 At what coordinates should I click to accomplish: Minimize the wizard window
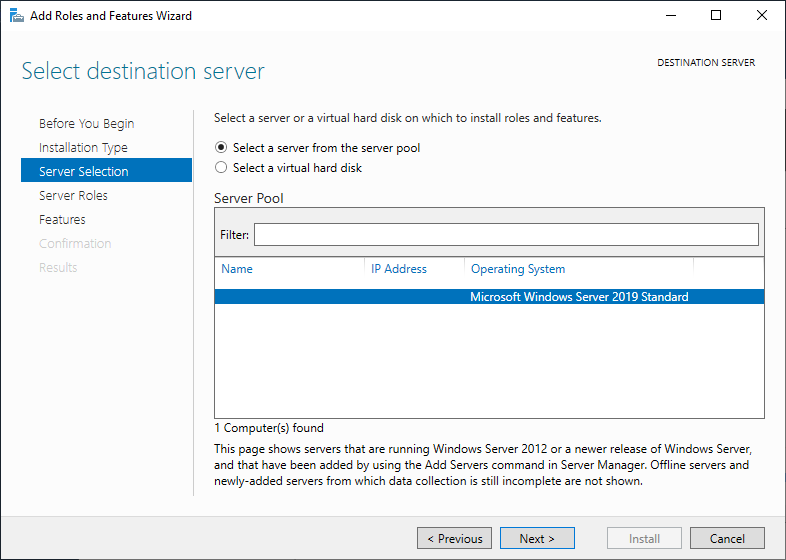671,15
